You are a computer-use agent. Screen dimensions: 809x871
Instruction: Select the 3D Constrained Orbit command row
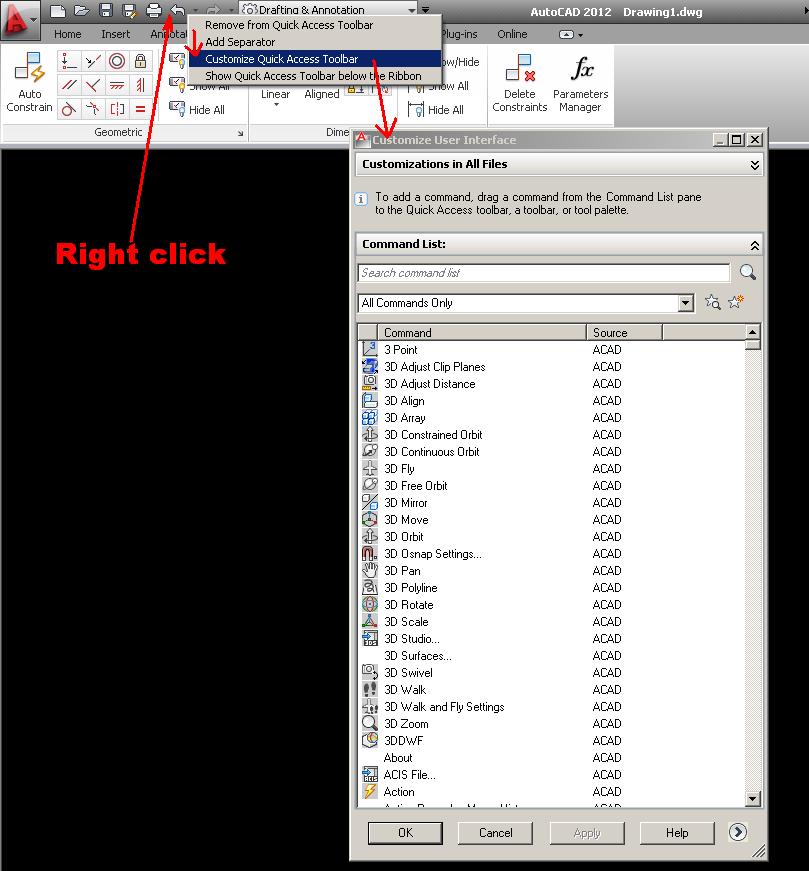point(552,434)
